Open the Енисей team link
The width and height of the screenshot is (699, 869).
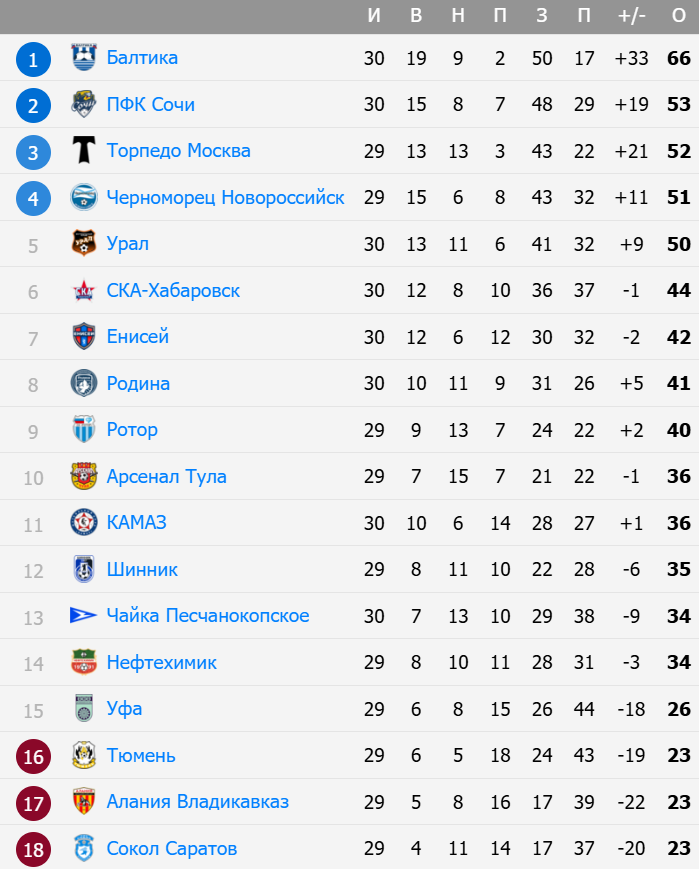(137, 336)
